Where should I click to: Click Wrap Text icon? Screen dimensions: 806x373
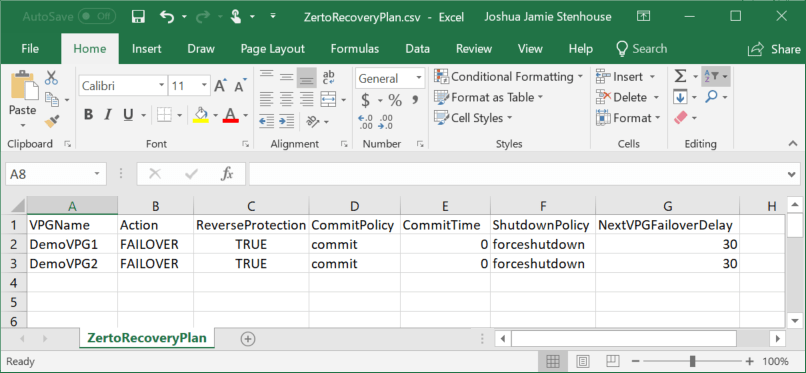(328, 78)
